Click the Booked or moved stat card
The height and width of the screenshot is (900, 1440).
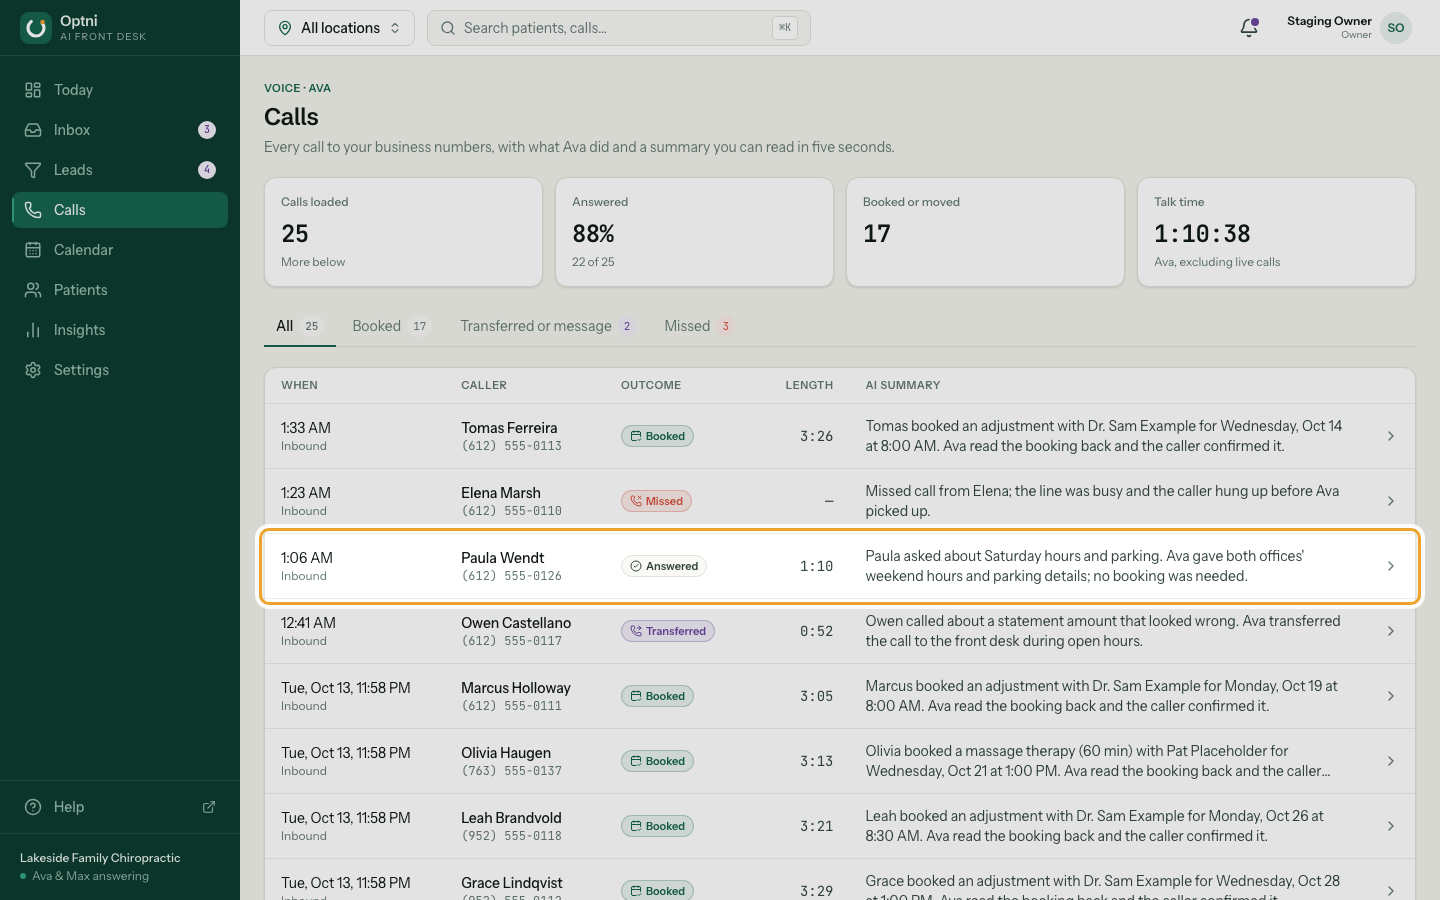pyautogui.click(x=985, y=232)
